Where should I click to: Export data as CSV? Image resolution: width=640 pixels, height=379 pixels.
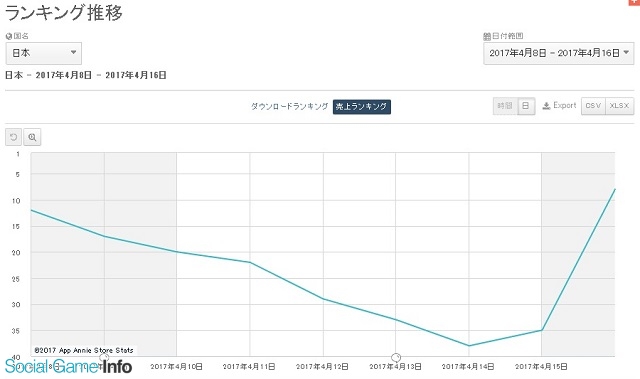pyautogui.click(x=593, y=106)
